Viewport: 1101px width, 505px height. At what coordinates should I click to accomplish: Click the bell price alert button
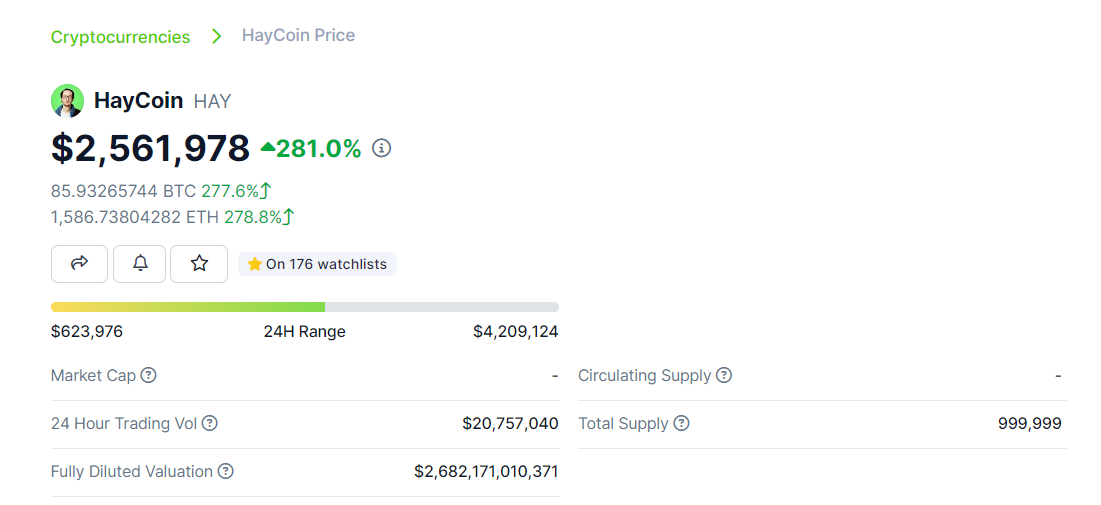[140, 264]
